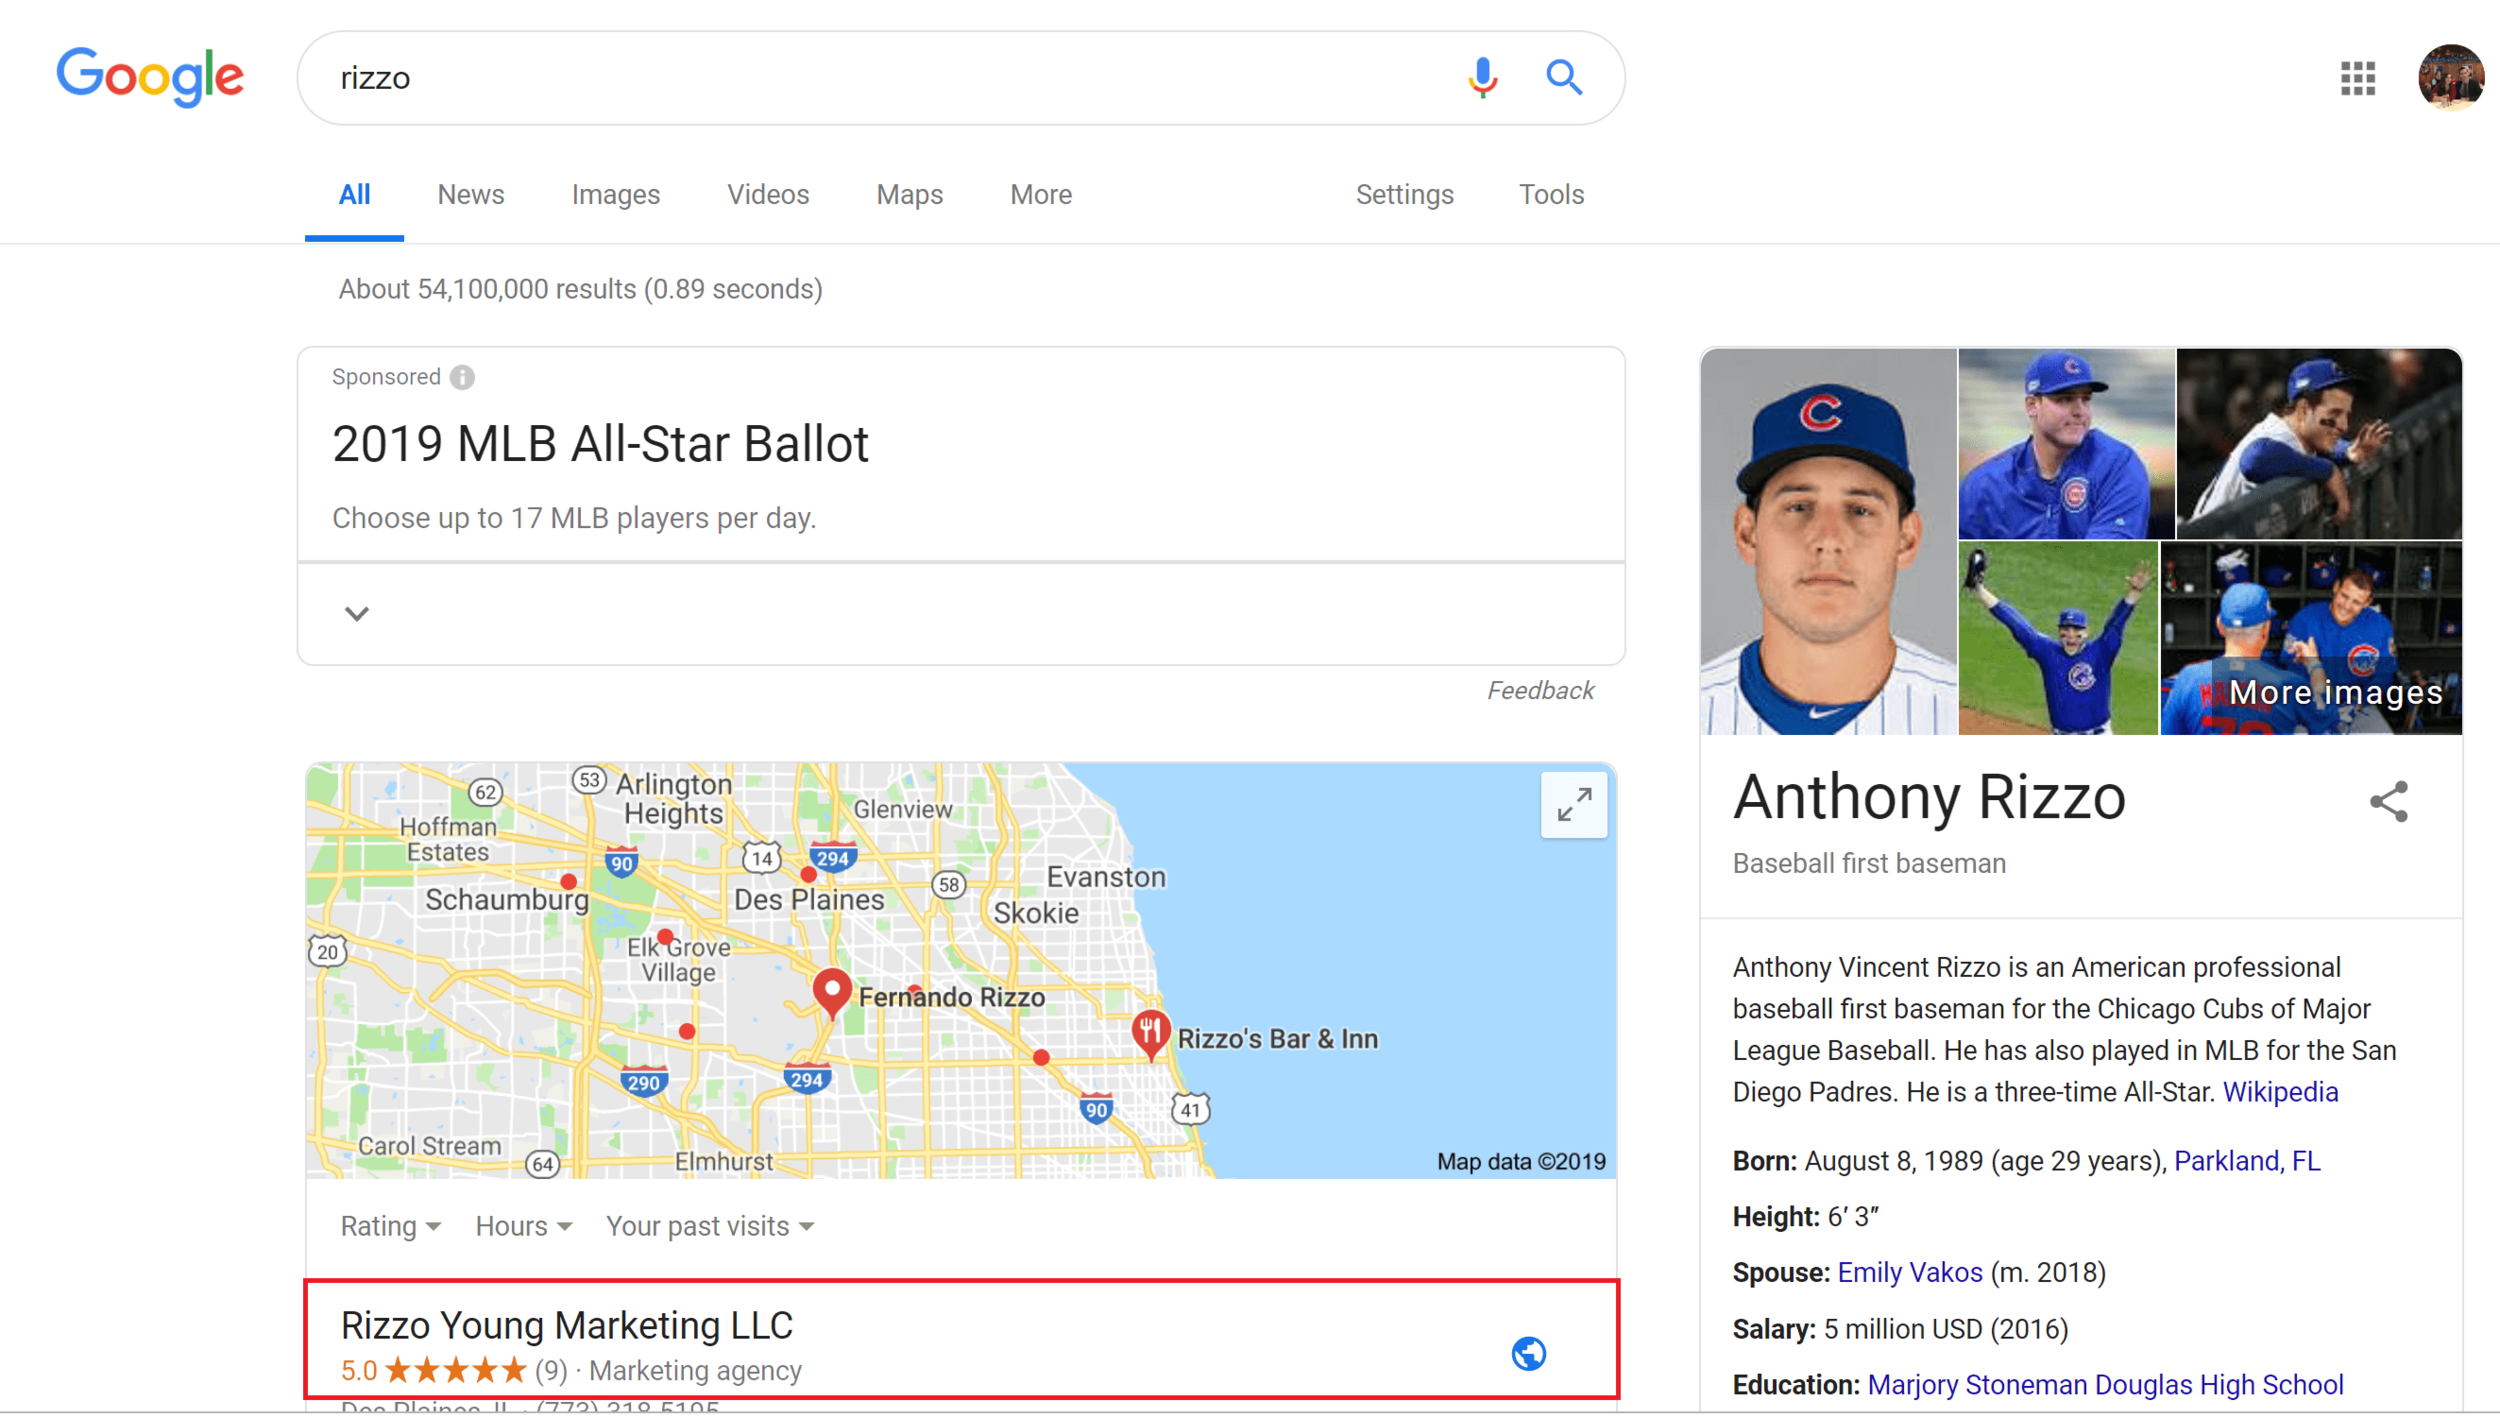Click the Feedback link
The width and height of the screenshot is (2500, 1418).
tap(1540, 690)
